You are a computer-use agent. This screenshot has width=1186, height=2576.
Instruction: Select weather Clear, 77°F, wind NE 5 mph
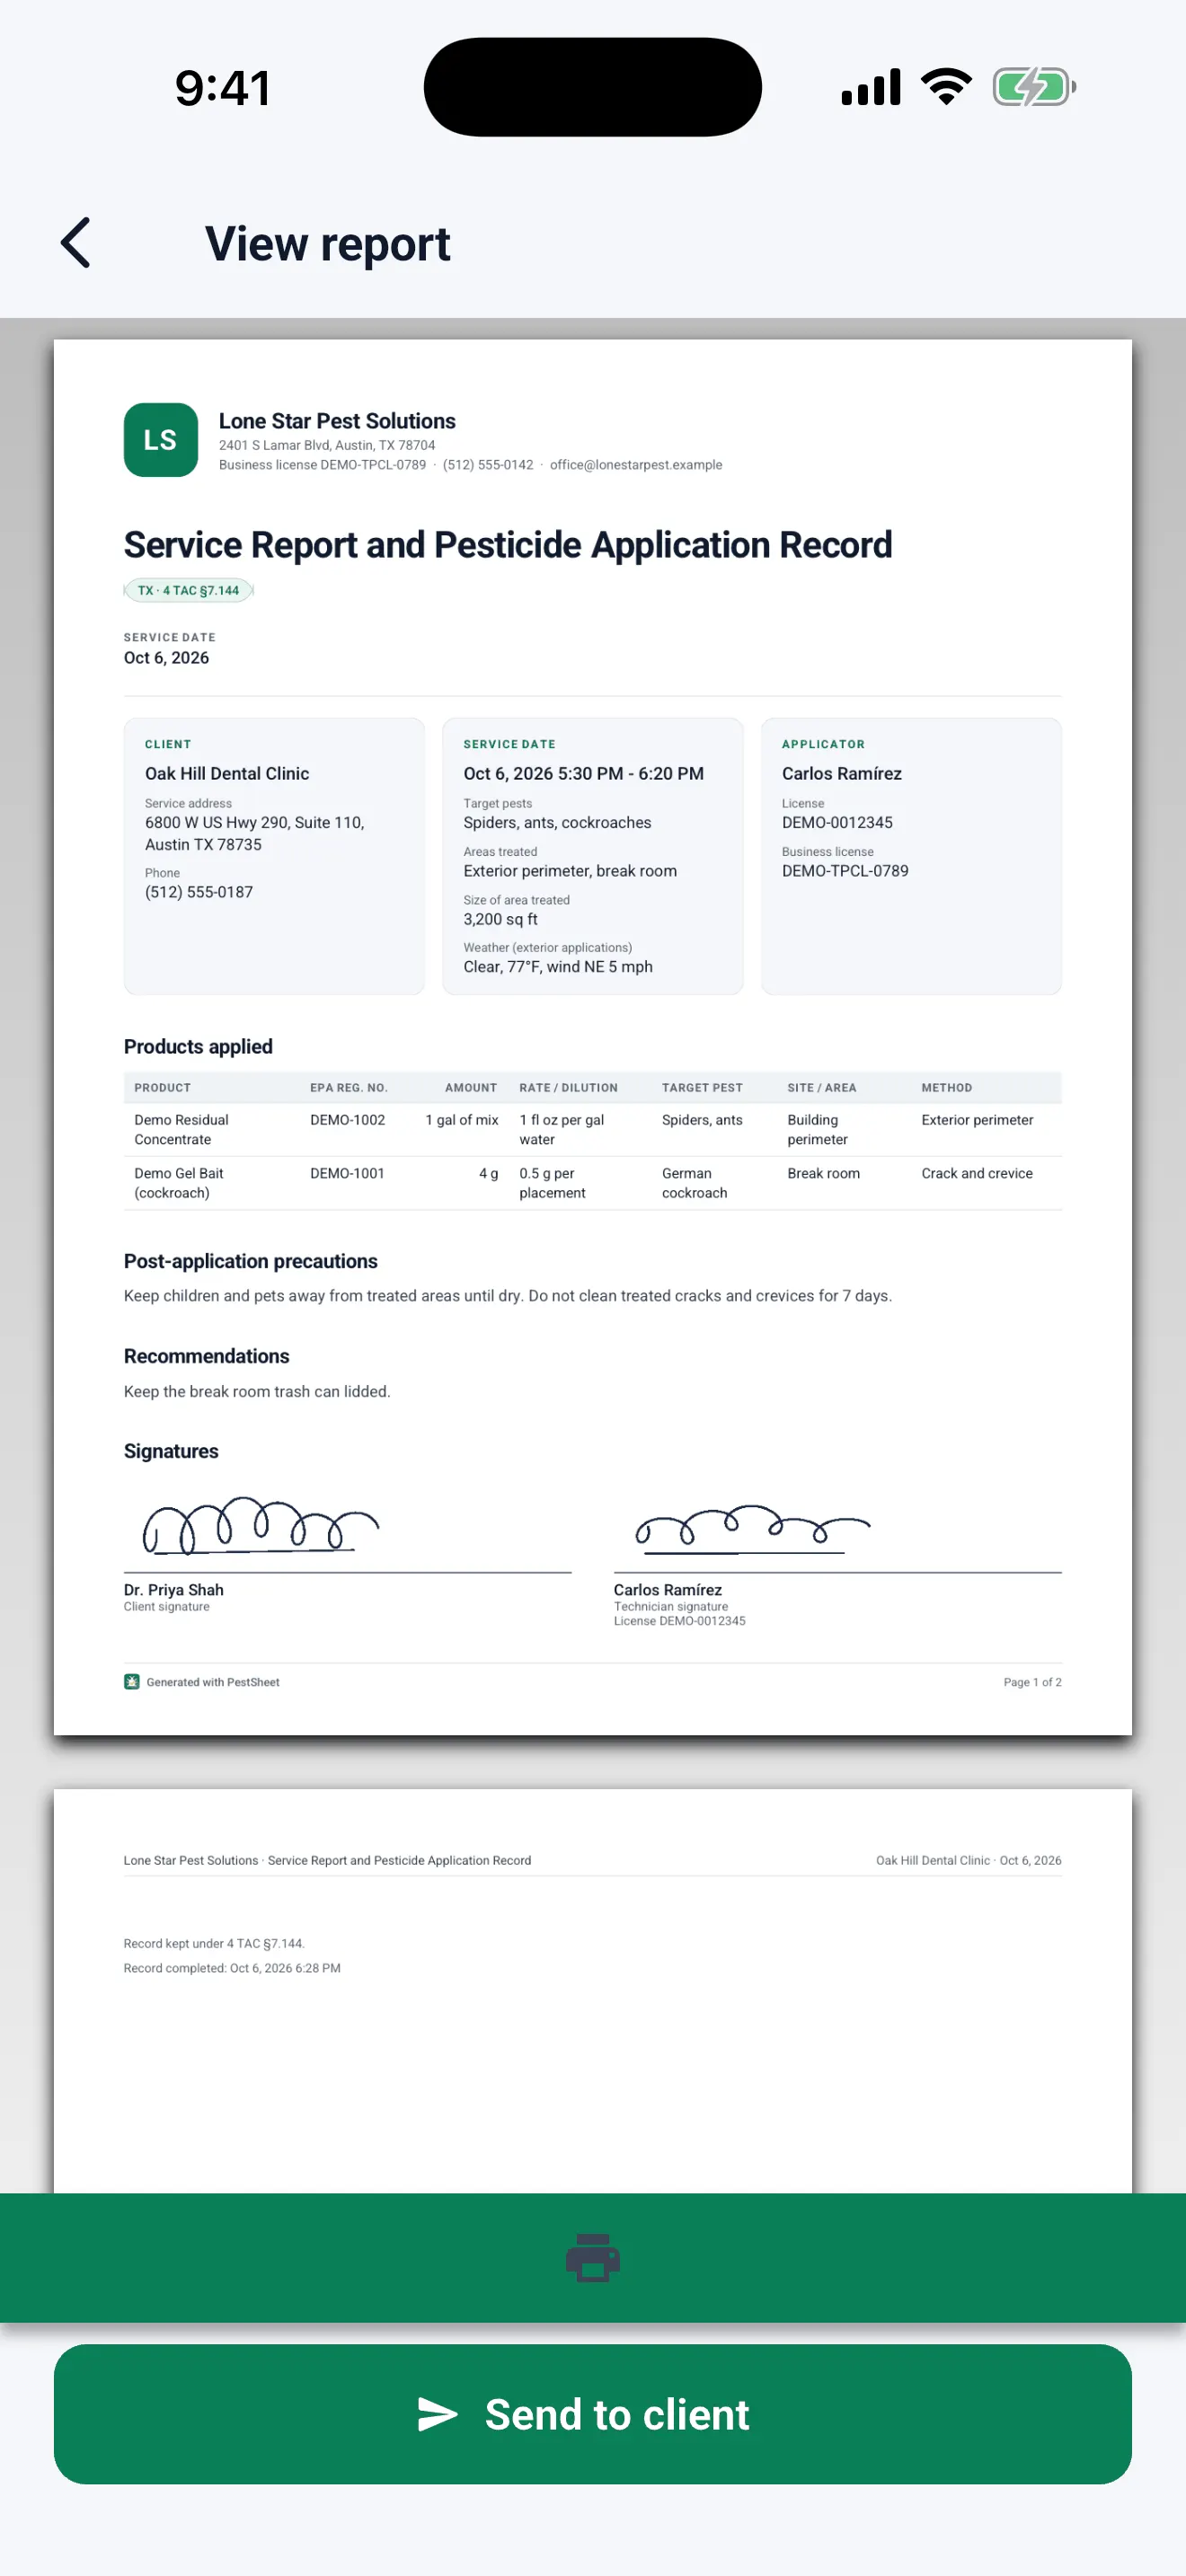(x=558, y=967)
